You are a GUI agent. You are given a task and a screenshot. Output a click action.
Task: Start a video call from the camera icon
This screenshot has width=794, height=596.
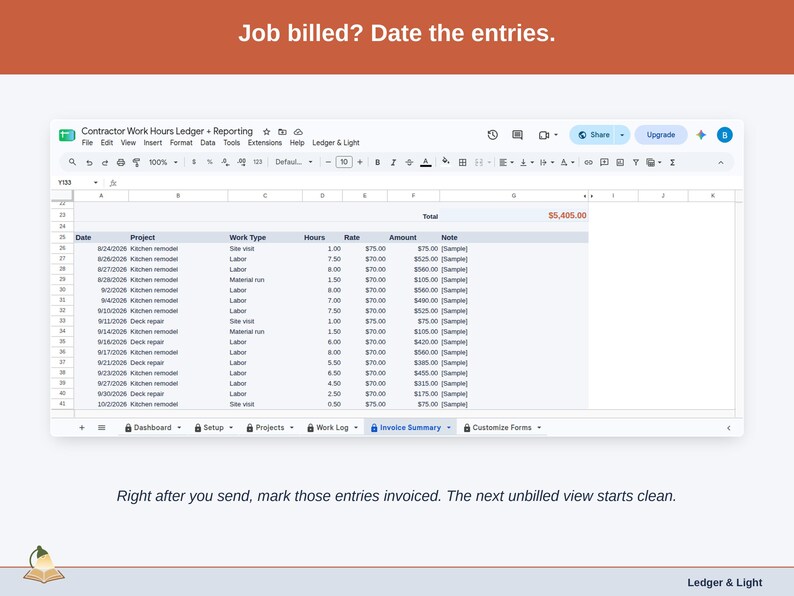(544, 135)
